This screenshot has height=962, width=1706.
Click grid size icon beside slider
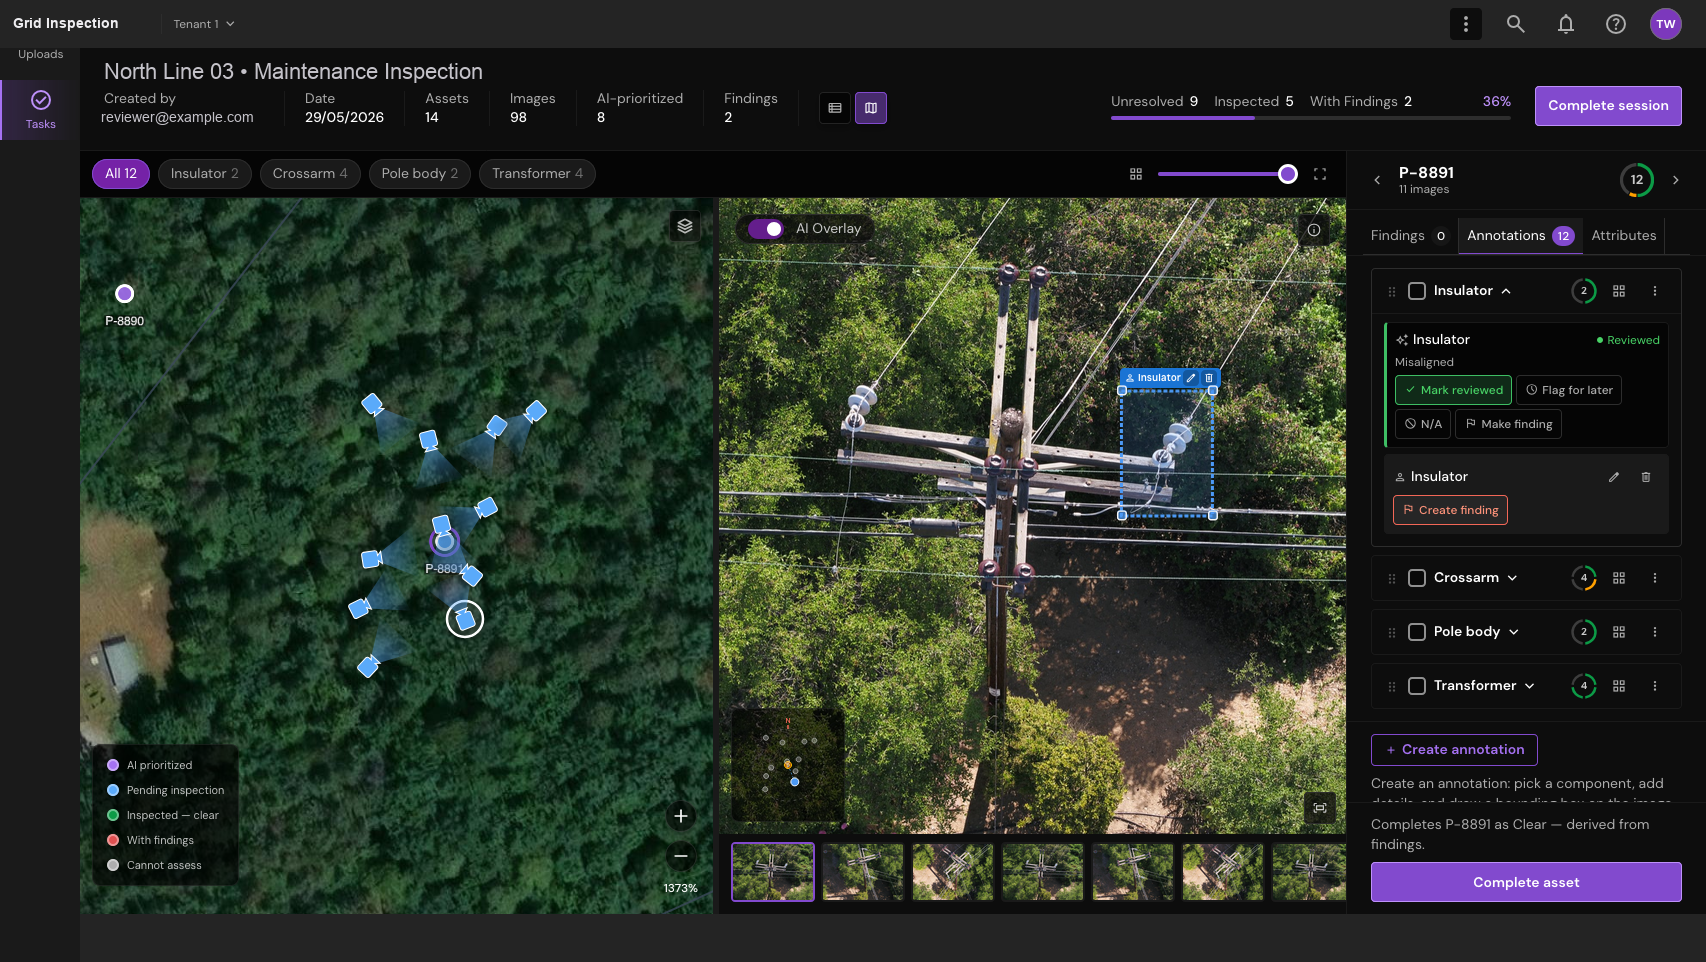click(1136, 174)
